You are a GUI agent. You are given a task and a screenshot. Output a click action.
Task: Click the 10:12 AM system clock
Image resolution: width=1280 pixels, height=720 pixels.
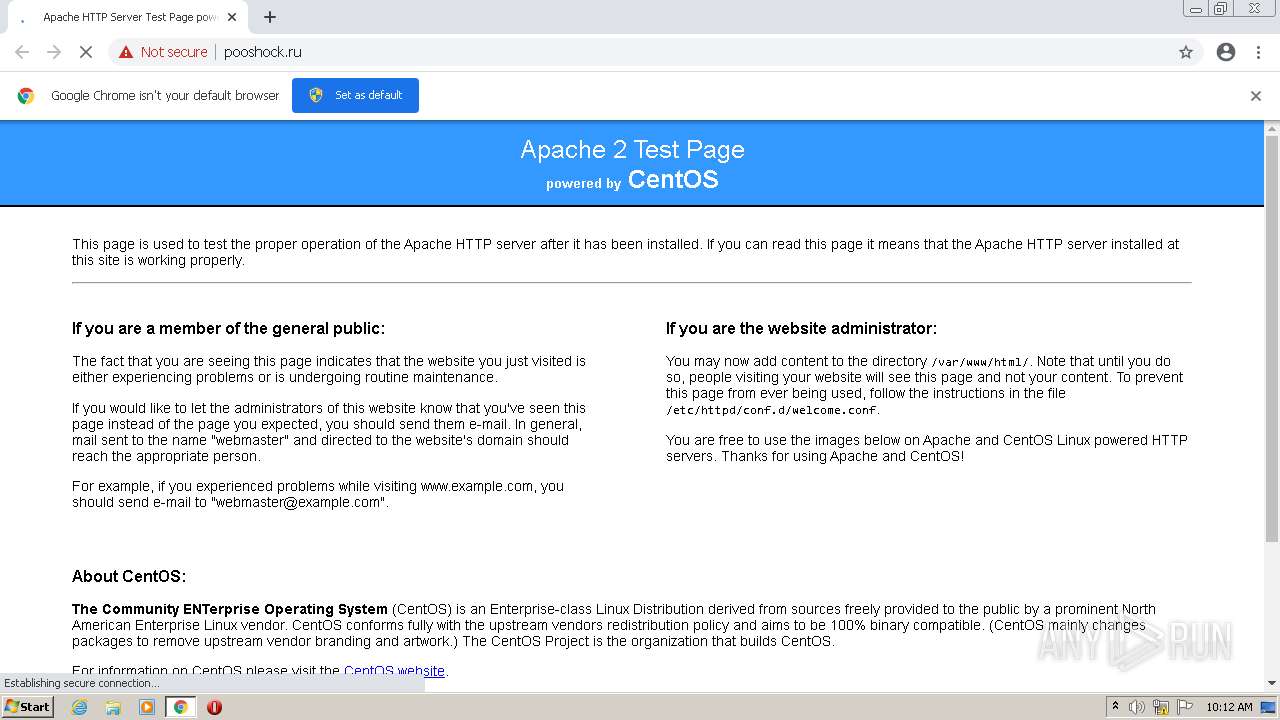click(1229, 707)
